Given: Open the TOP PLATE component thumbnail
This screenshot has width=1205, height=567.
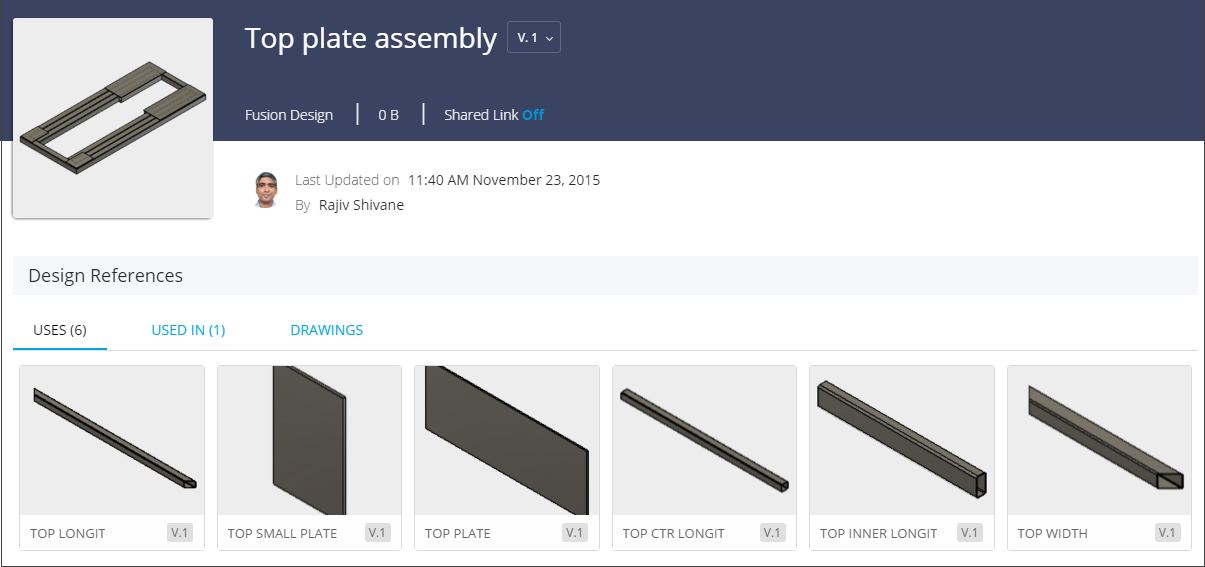Looking at the screenshot, I should click(x=507, y=441).
